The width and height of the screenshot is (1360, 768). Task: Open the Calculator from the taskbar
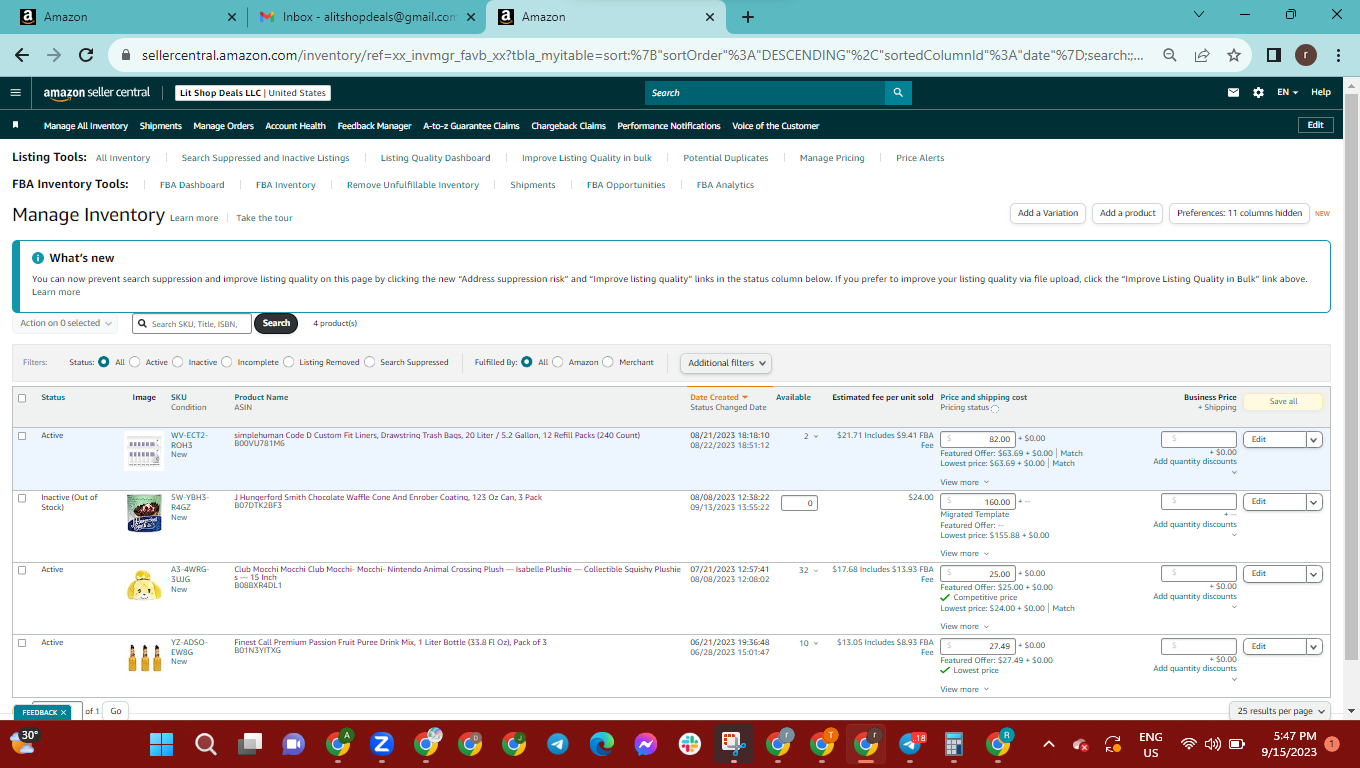click(x=954, y=744)
